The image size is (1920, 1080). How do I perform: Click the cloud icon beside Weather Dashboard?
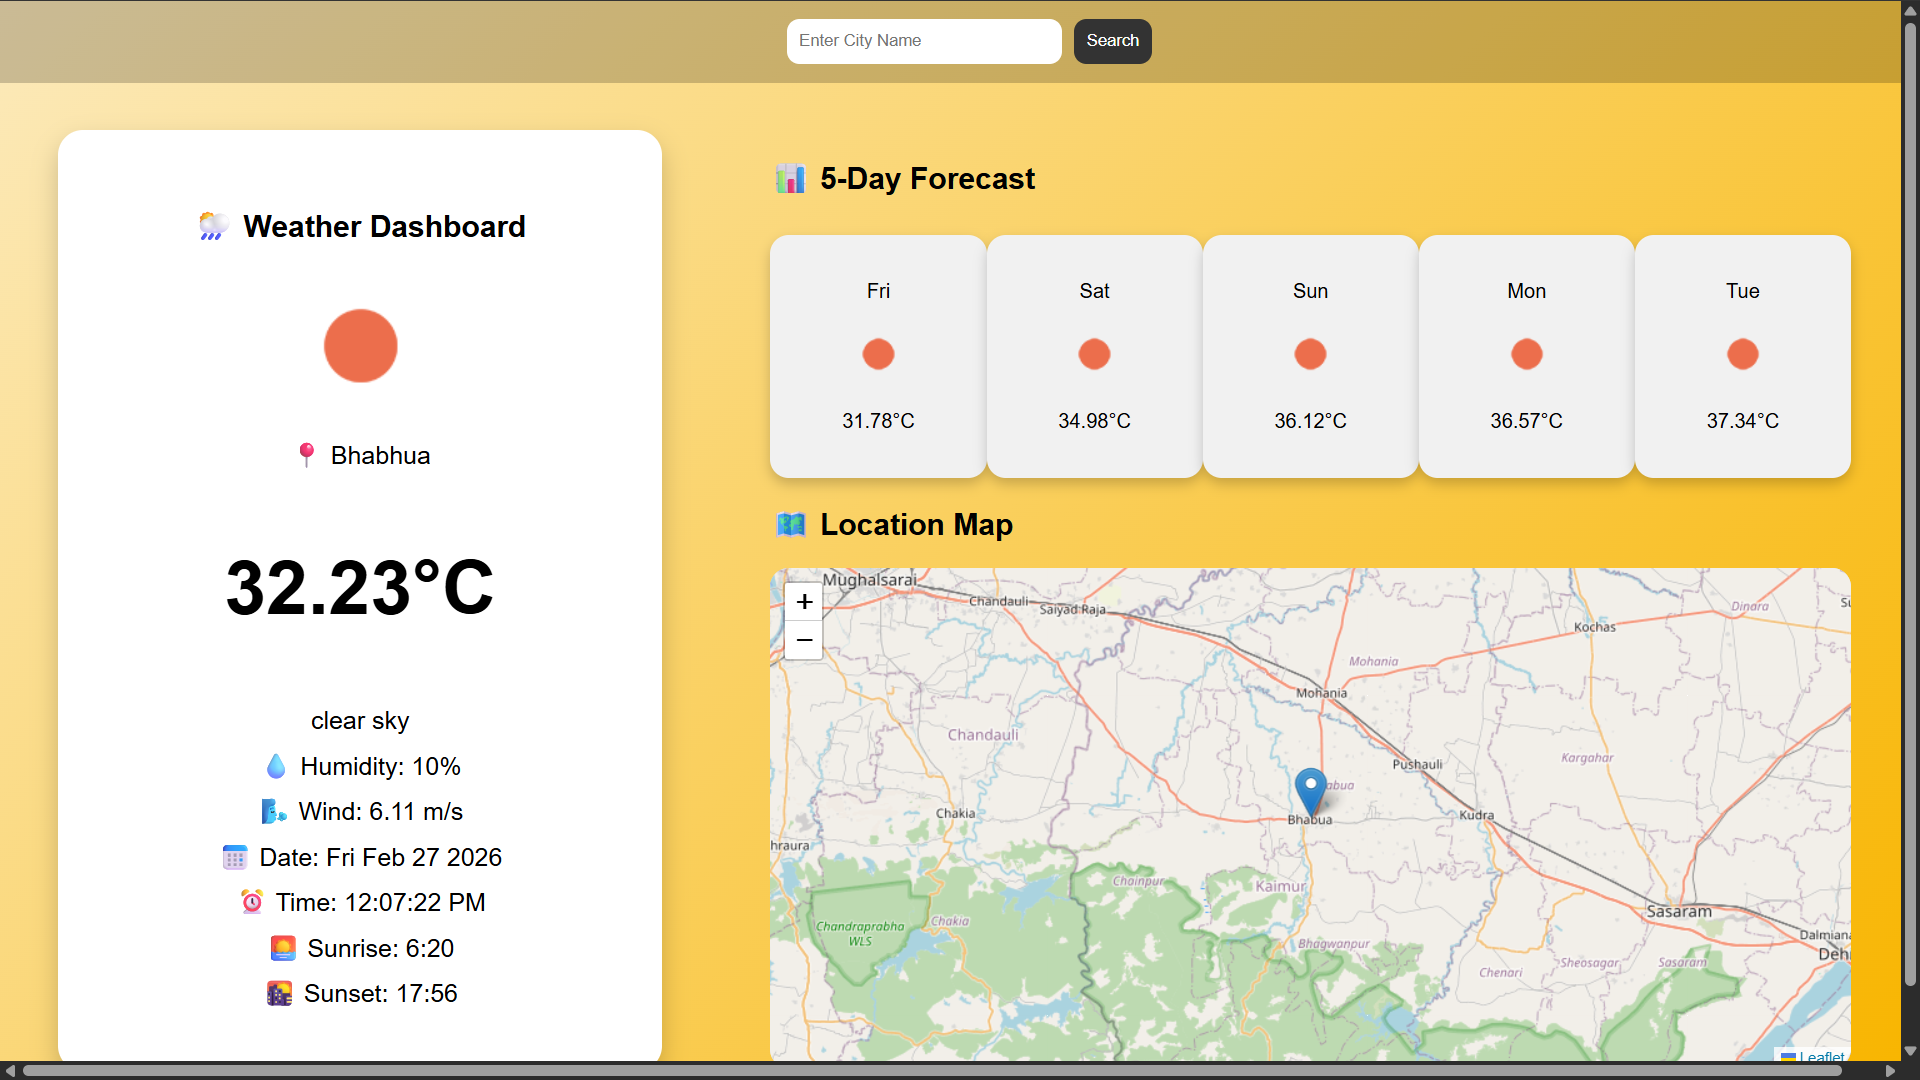(213, 227)
